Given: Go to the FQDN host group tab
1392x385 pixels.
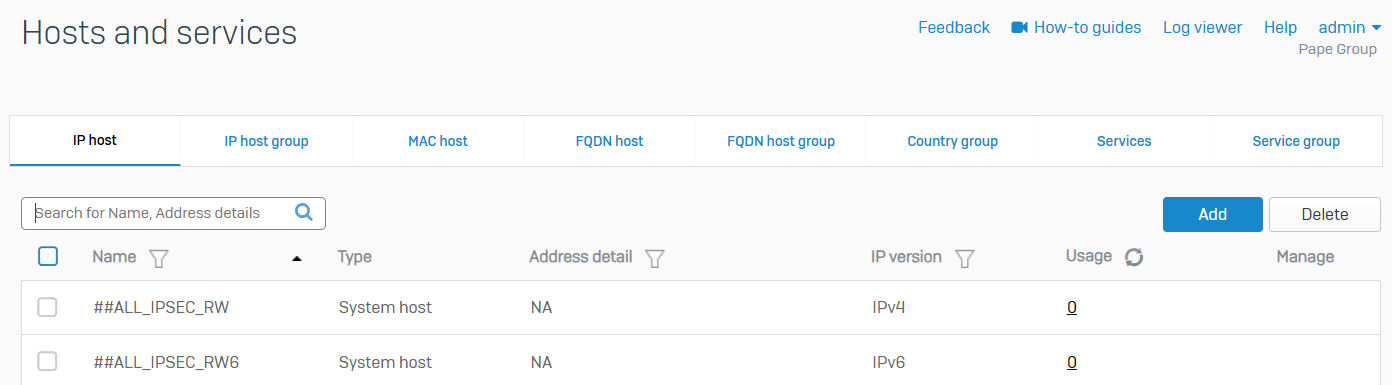Looking at the screenshot, I should pyautogui.click(x=781, y=141).
